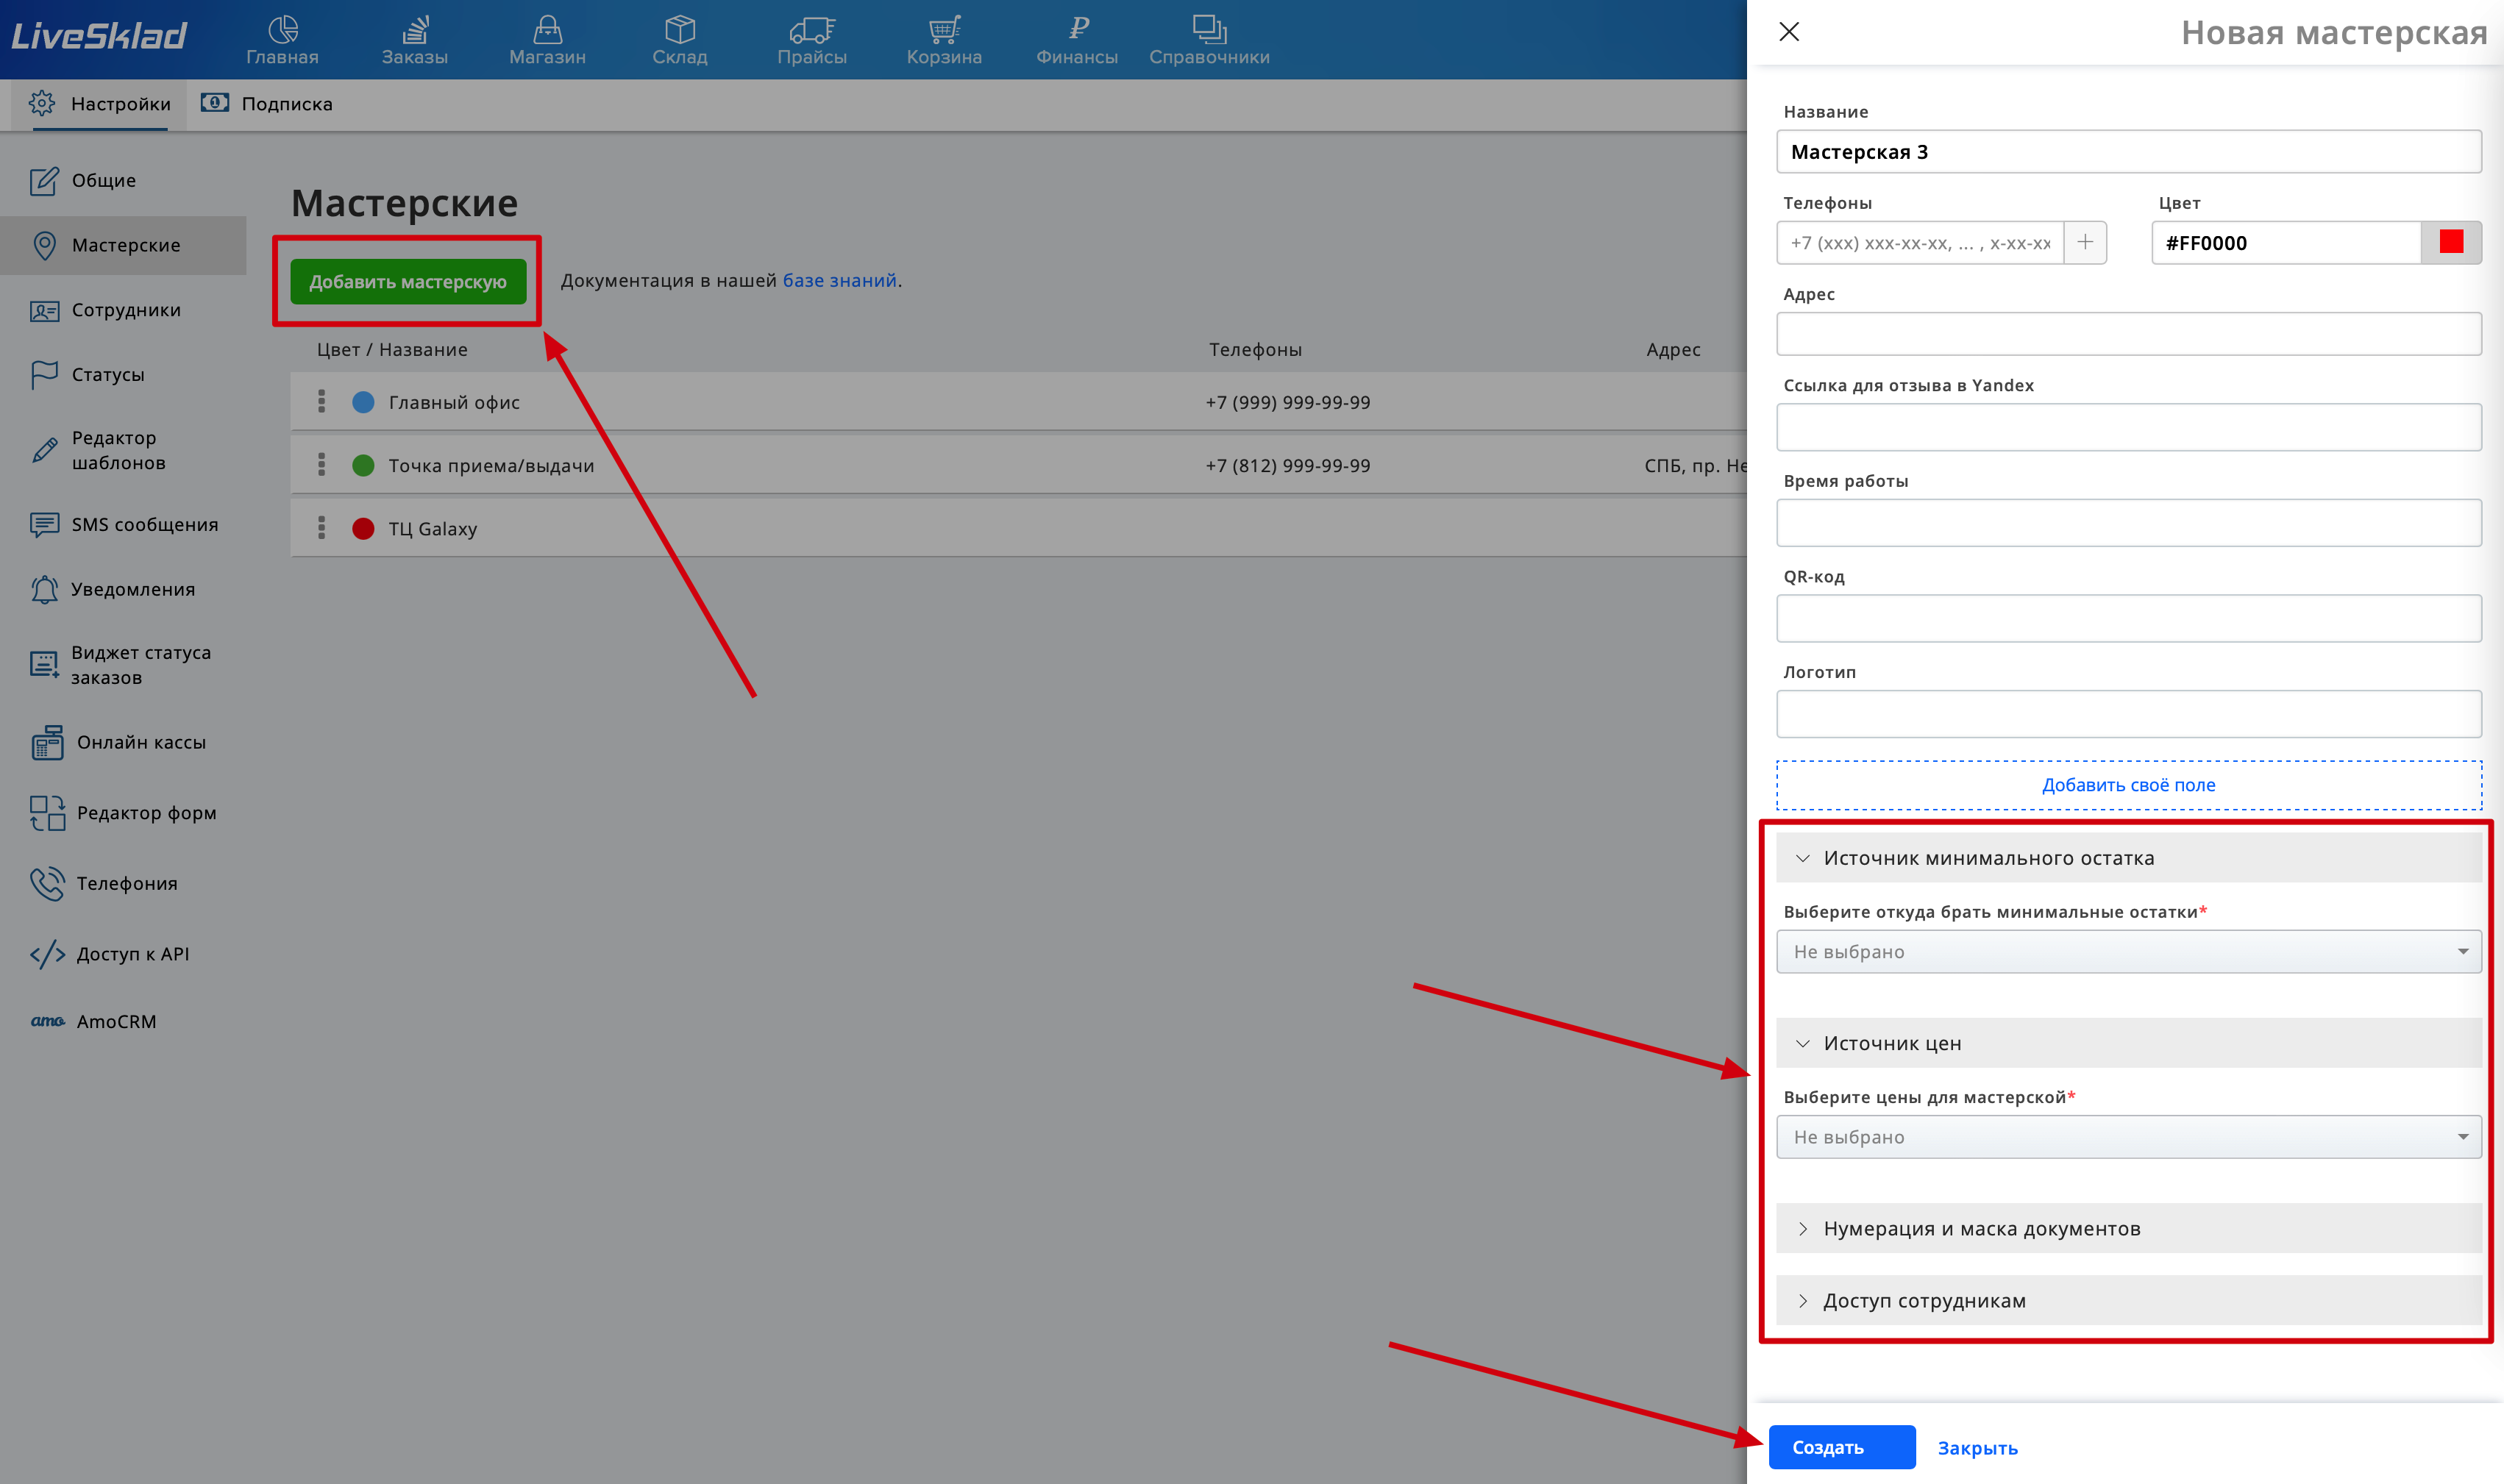Focus the Адрес input field

tap(2128, 334)
